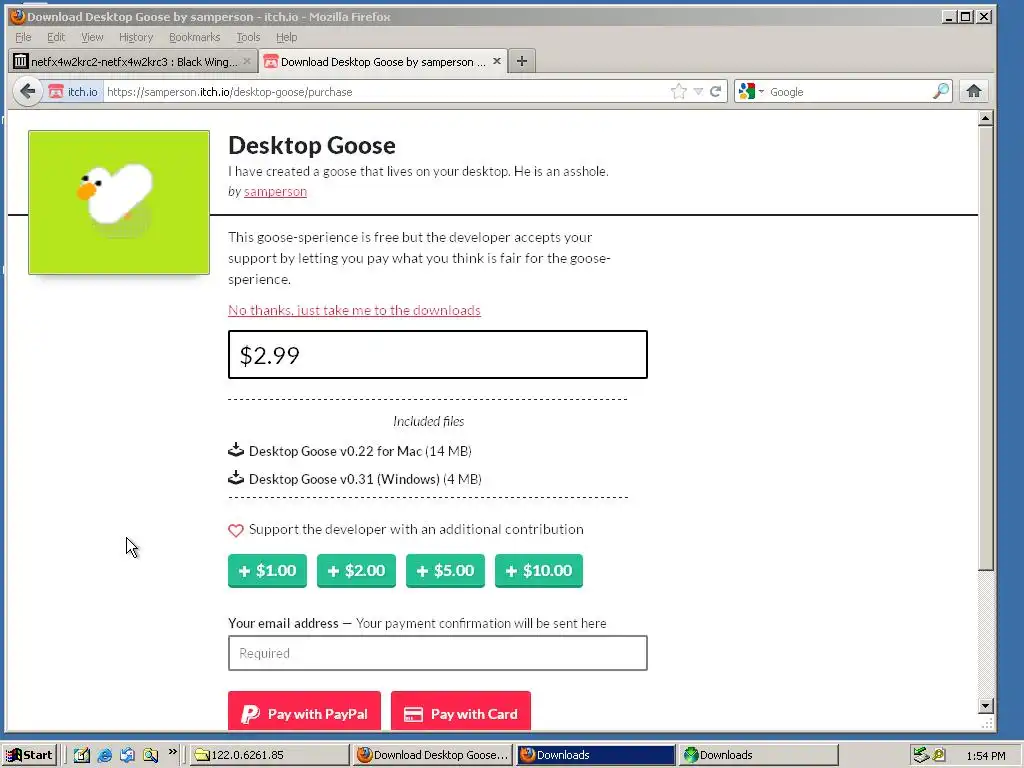Click the URL address bar text
This screenshot has height=768, width=1024.
230,92
